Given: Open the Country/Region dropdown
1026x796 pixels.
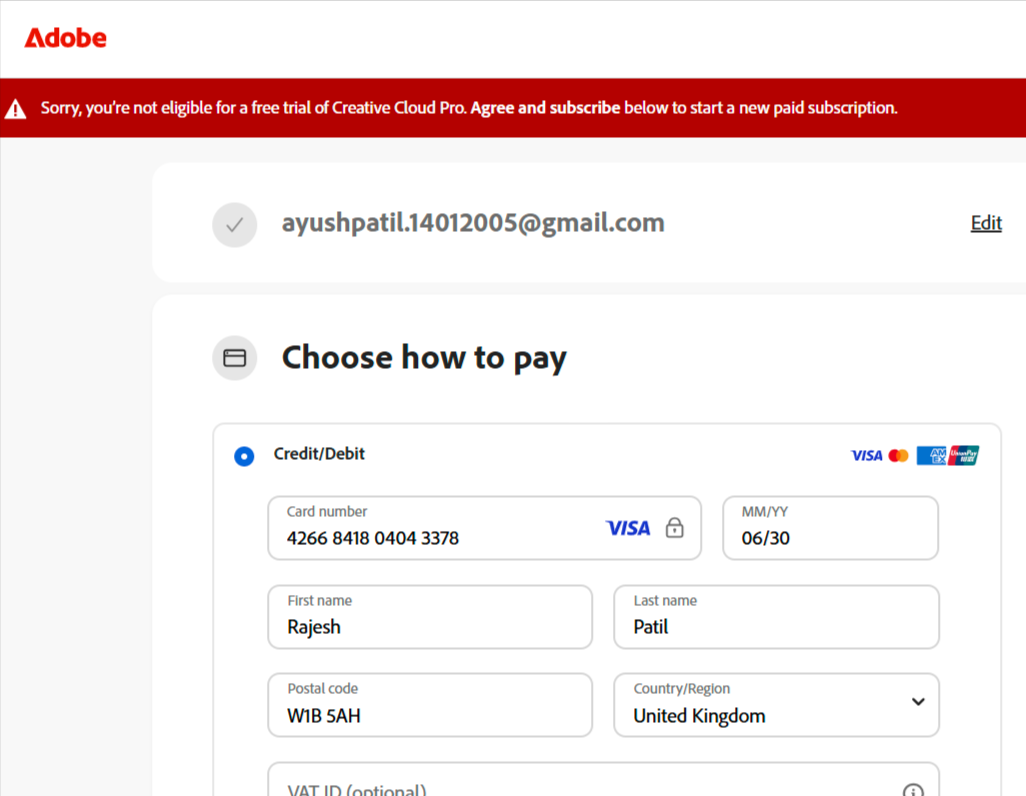Looking at the screenshot, I should click(x=776, y=705).
